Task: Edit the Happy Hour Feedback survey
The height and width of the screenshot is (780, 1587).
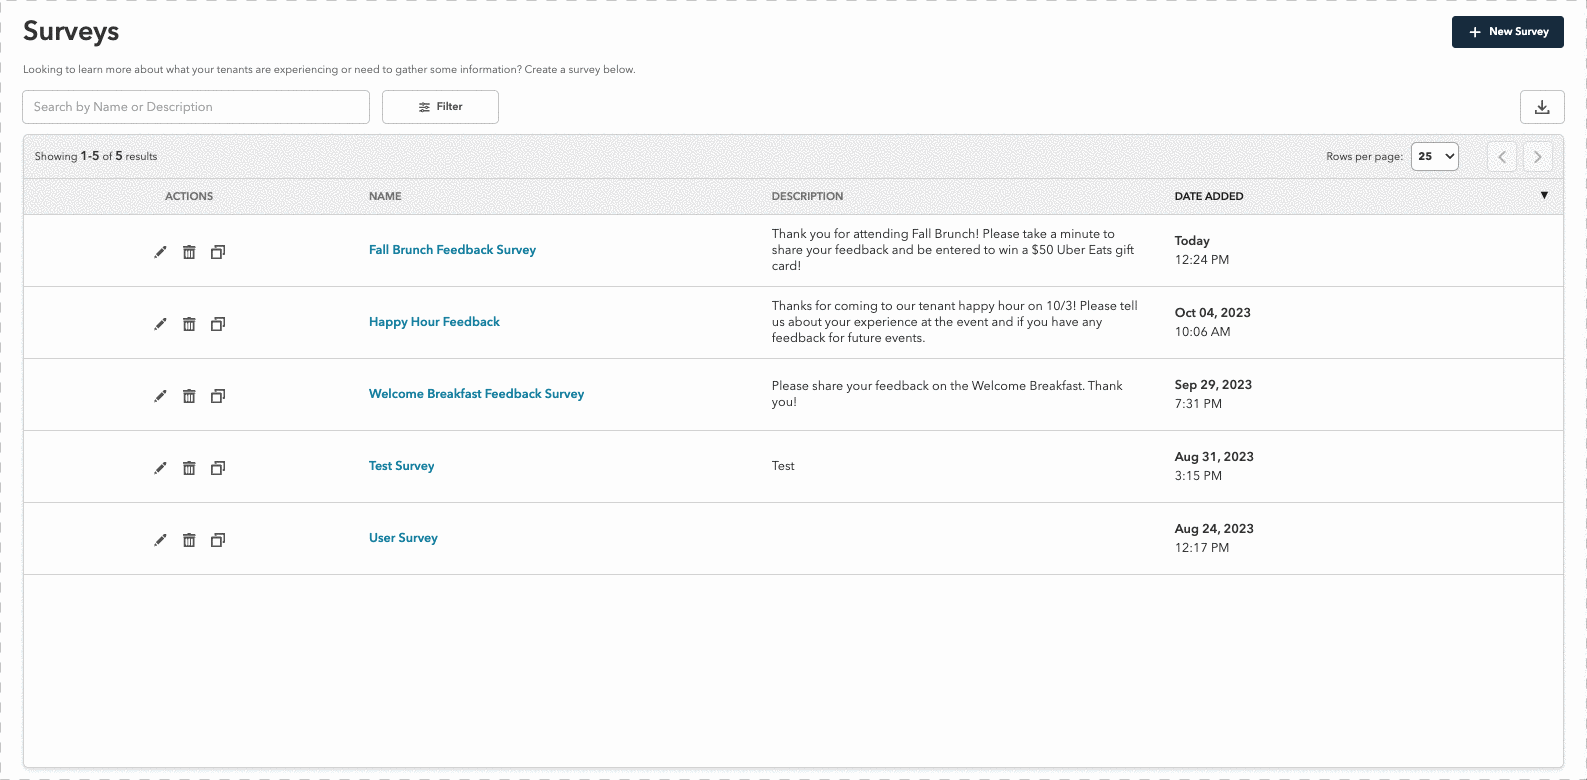Action: (x=160, y=324)
